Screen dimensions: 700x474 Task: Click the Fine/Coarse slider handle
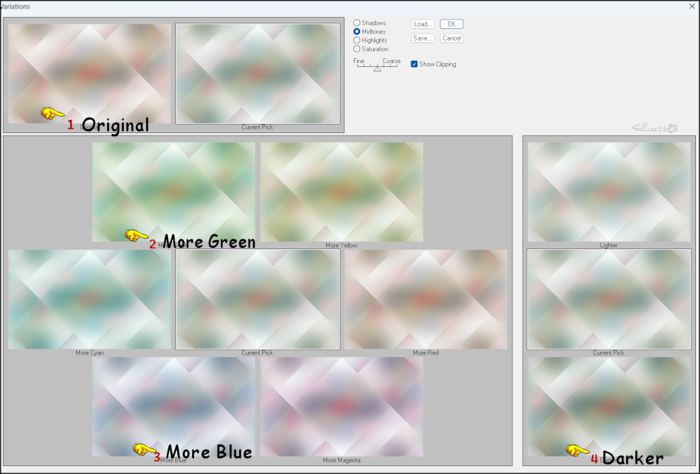point(377,69)
